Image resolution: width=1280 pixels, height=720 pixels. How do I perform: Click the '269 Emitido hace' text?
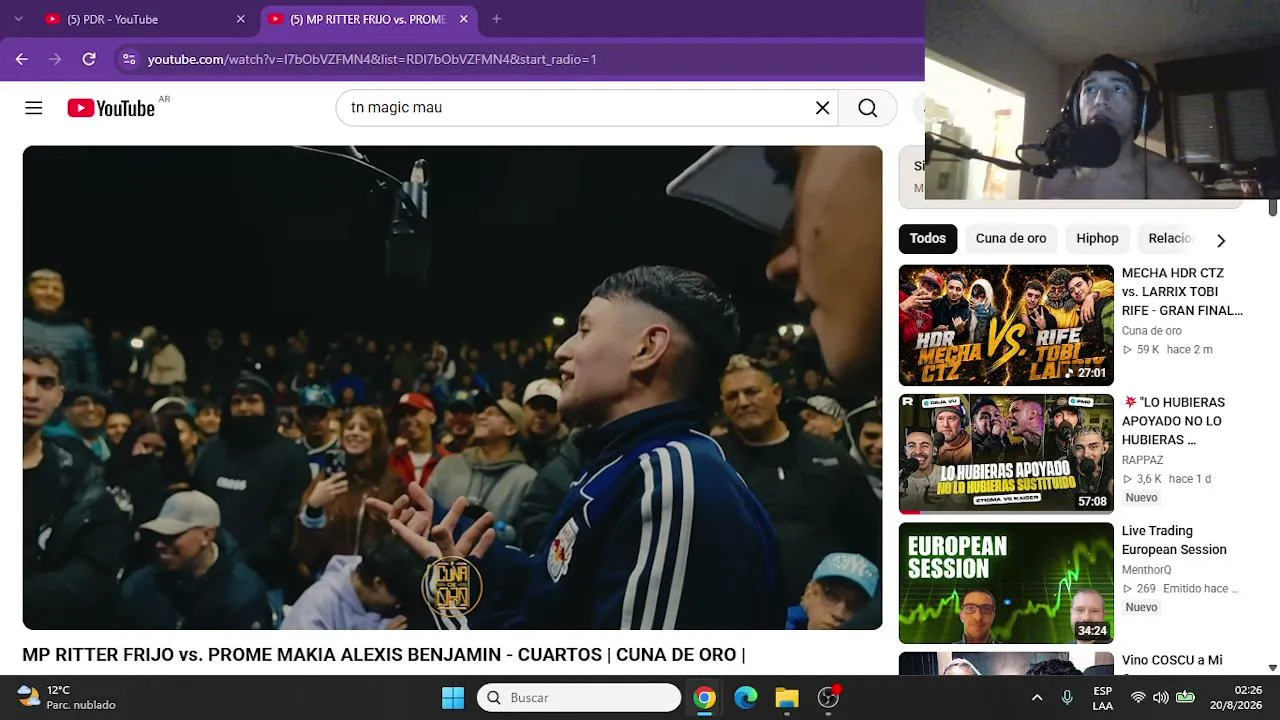(1180, 589)
